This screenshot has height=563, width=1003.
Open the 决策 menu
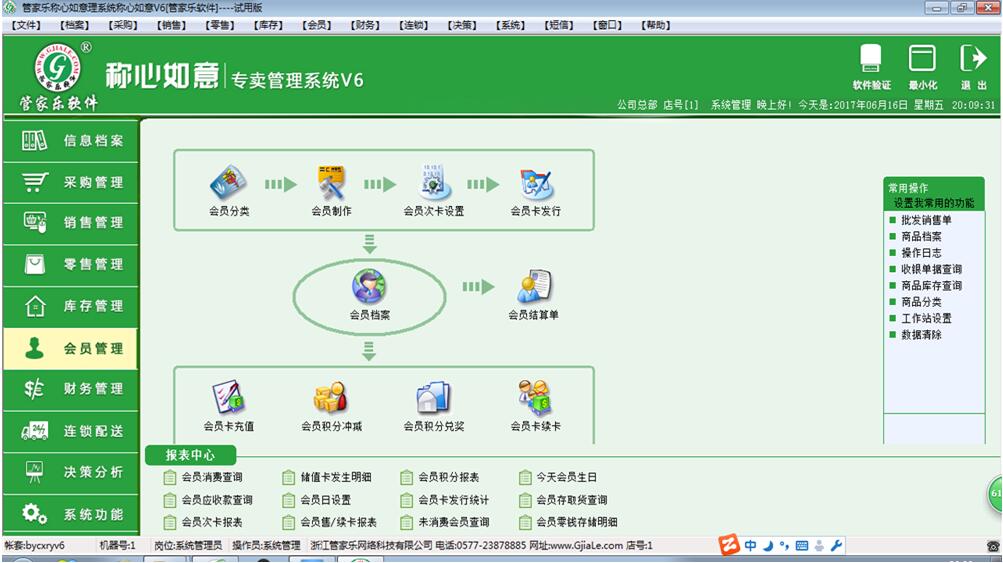462,25
